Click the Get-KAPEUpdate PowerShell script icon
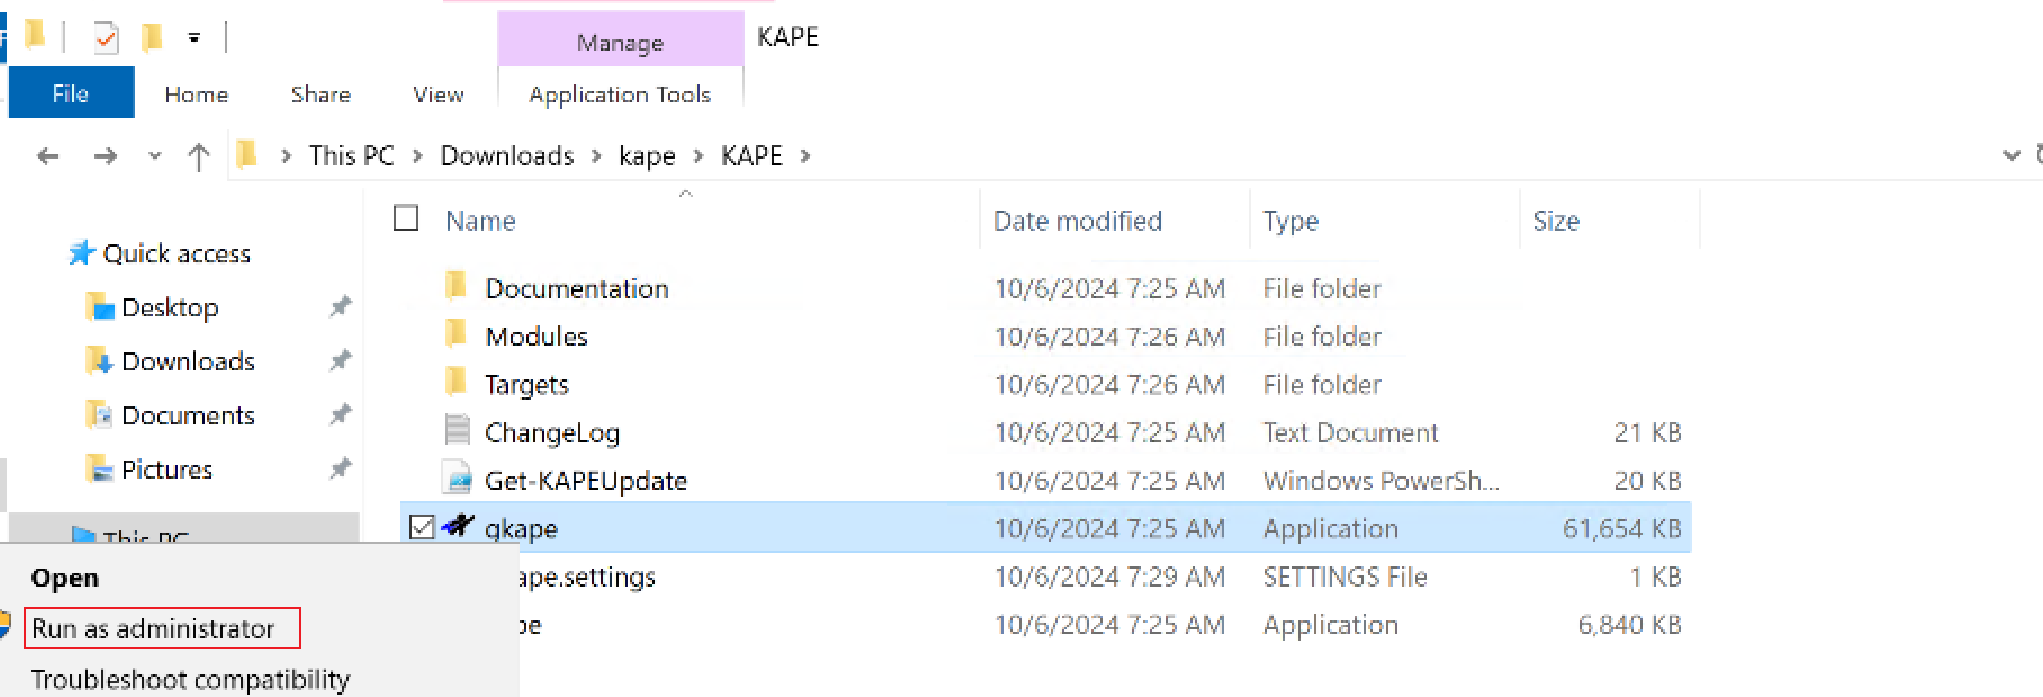The height and width of the screenshot is (697, 2043). point(457,478)
